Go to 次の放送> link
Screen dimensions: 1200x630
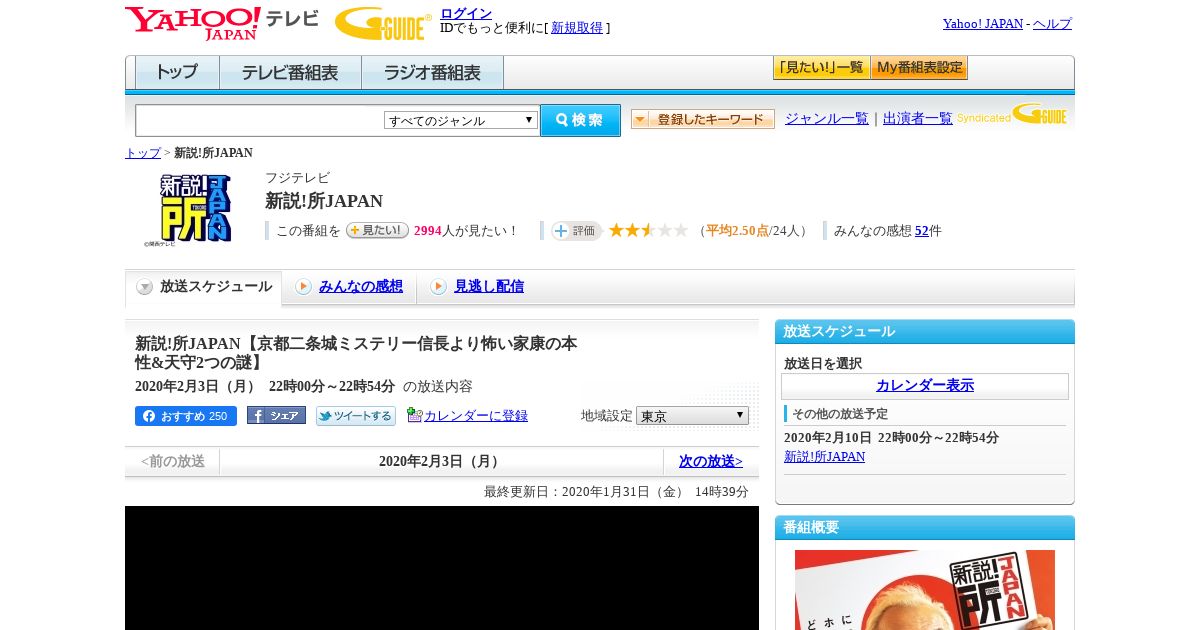[x=711, y=461]
